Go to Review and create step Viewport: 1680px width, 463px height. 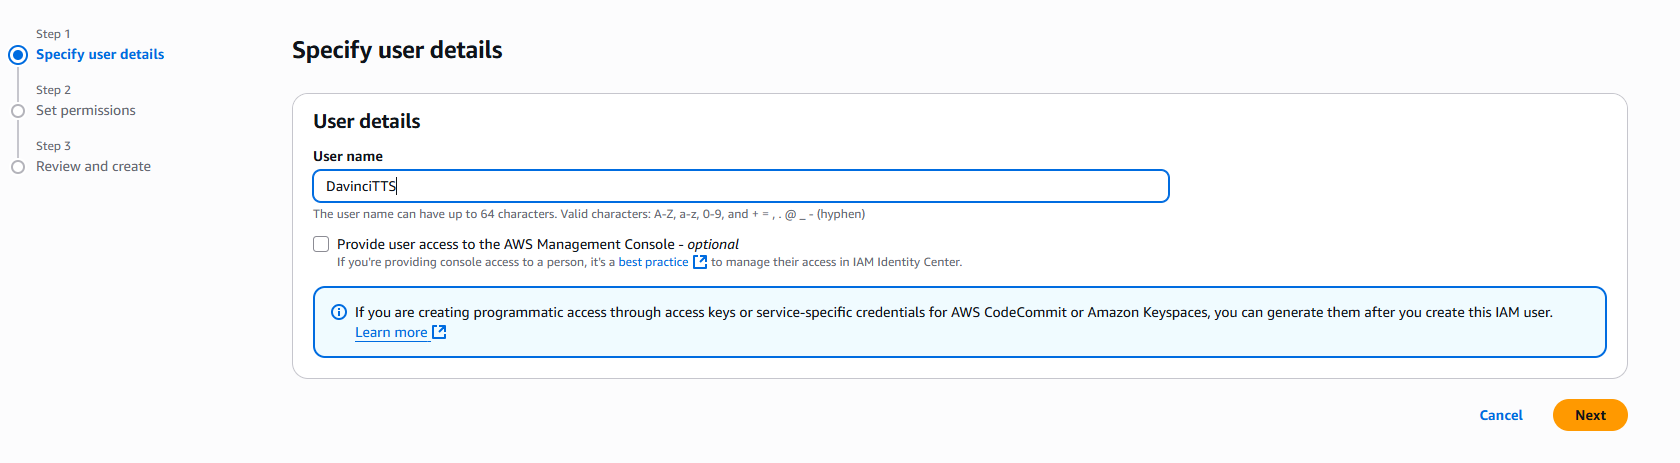[x=93, y=166]
